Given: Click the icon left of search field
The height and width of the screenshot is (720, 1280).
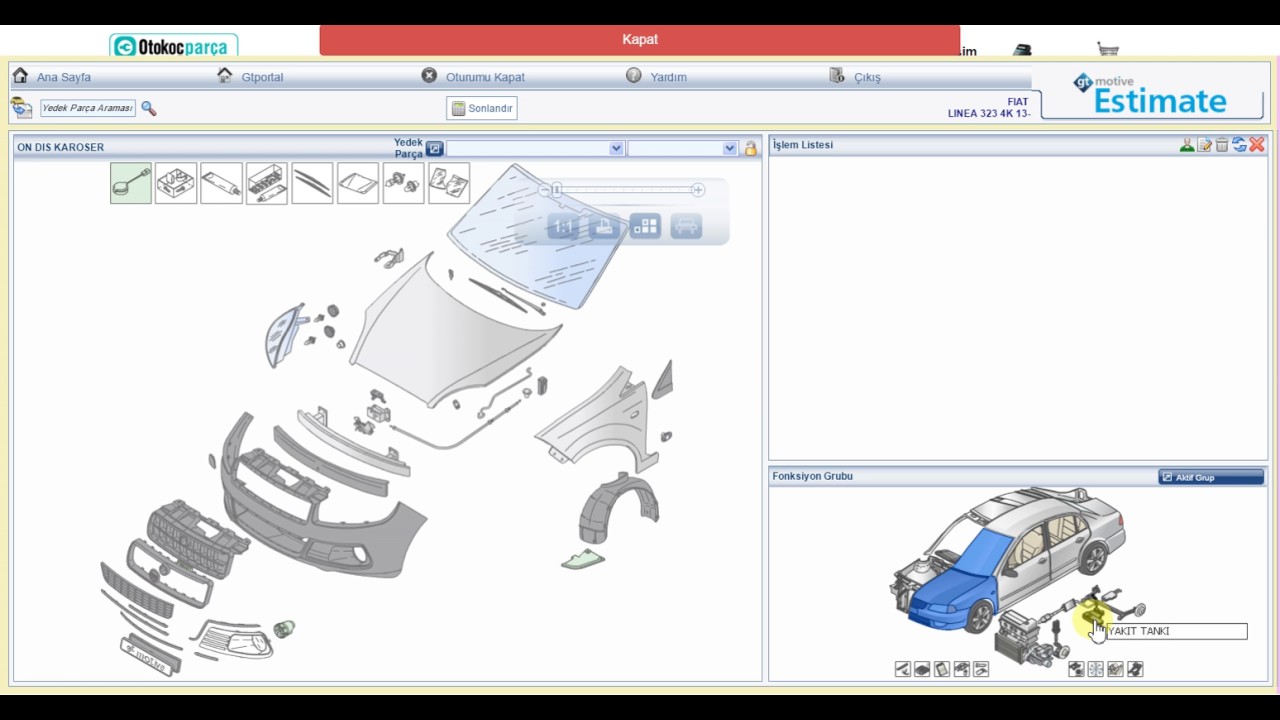Looking at the screenshot, I should click(21, 107).
